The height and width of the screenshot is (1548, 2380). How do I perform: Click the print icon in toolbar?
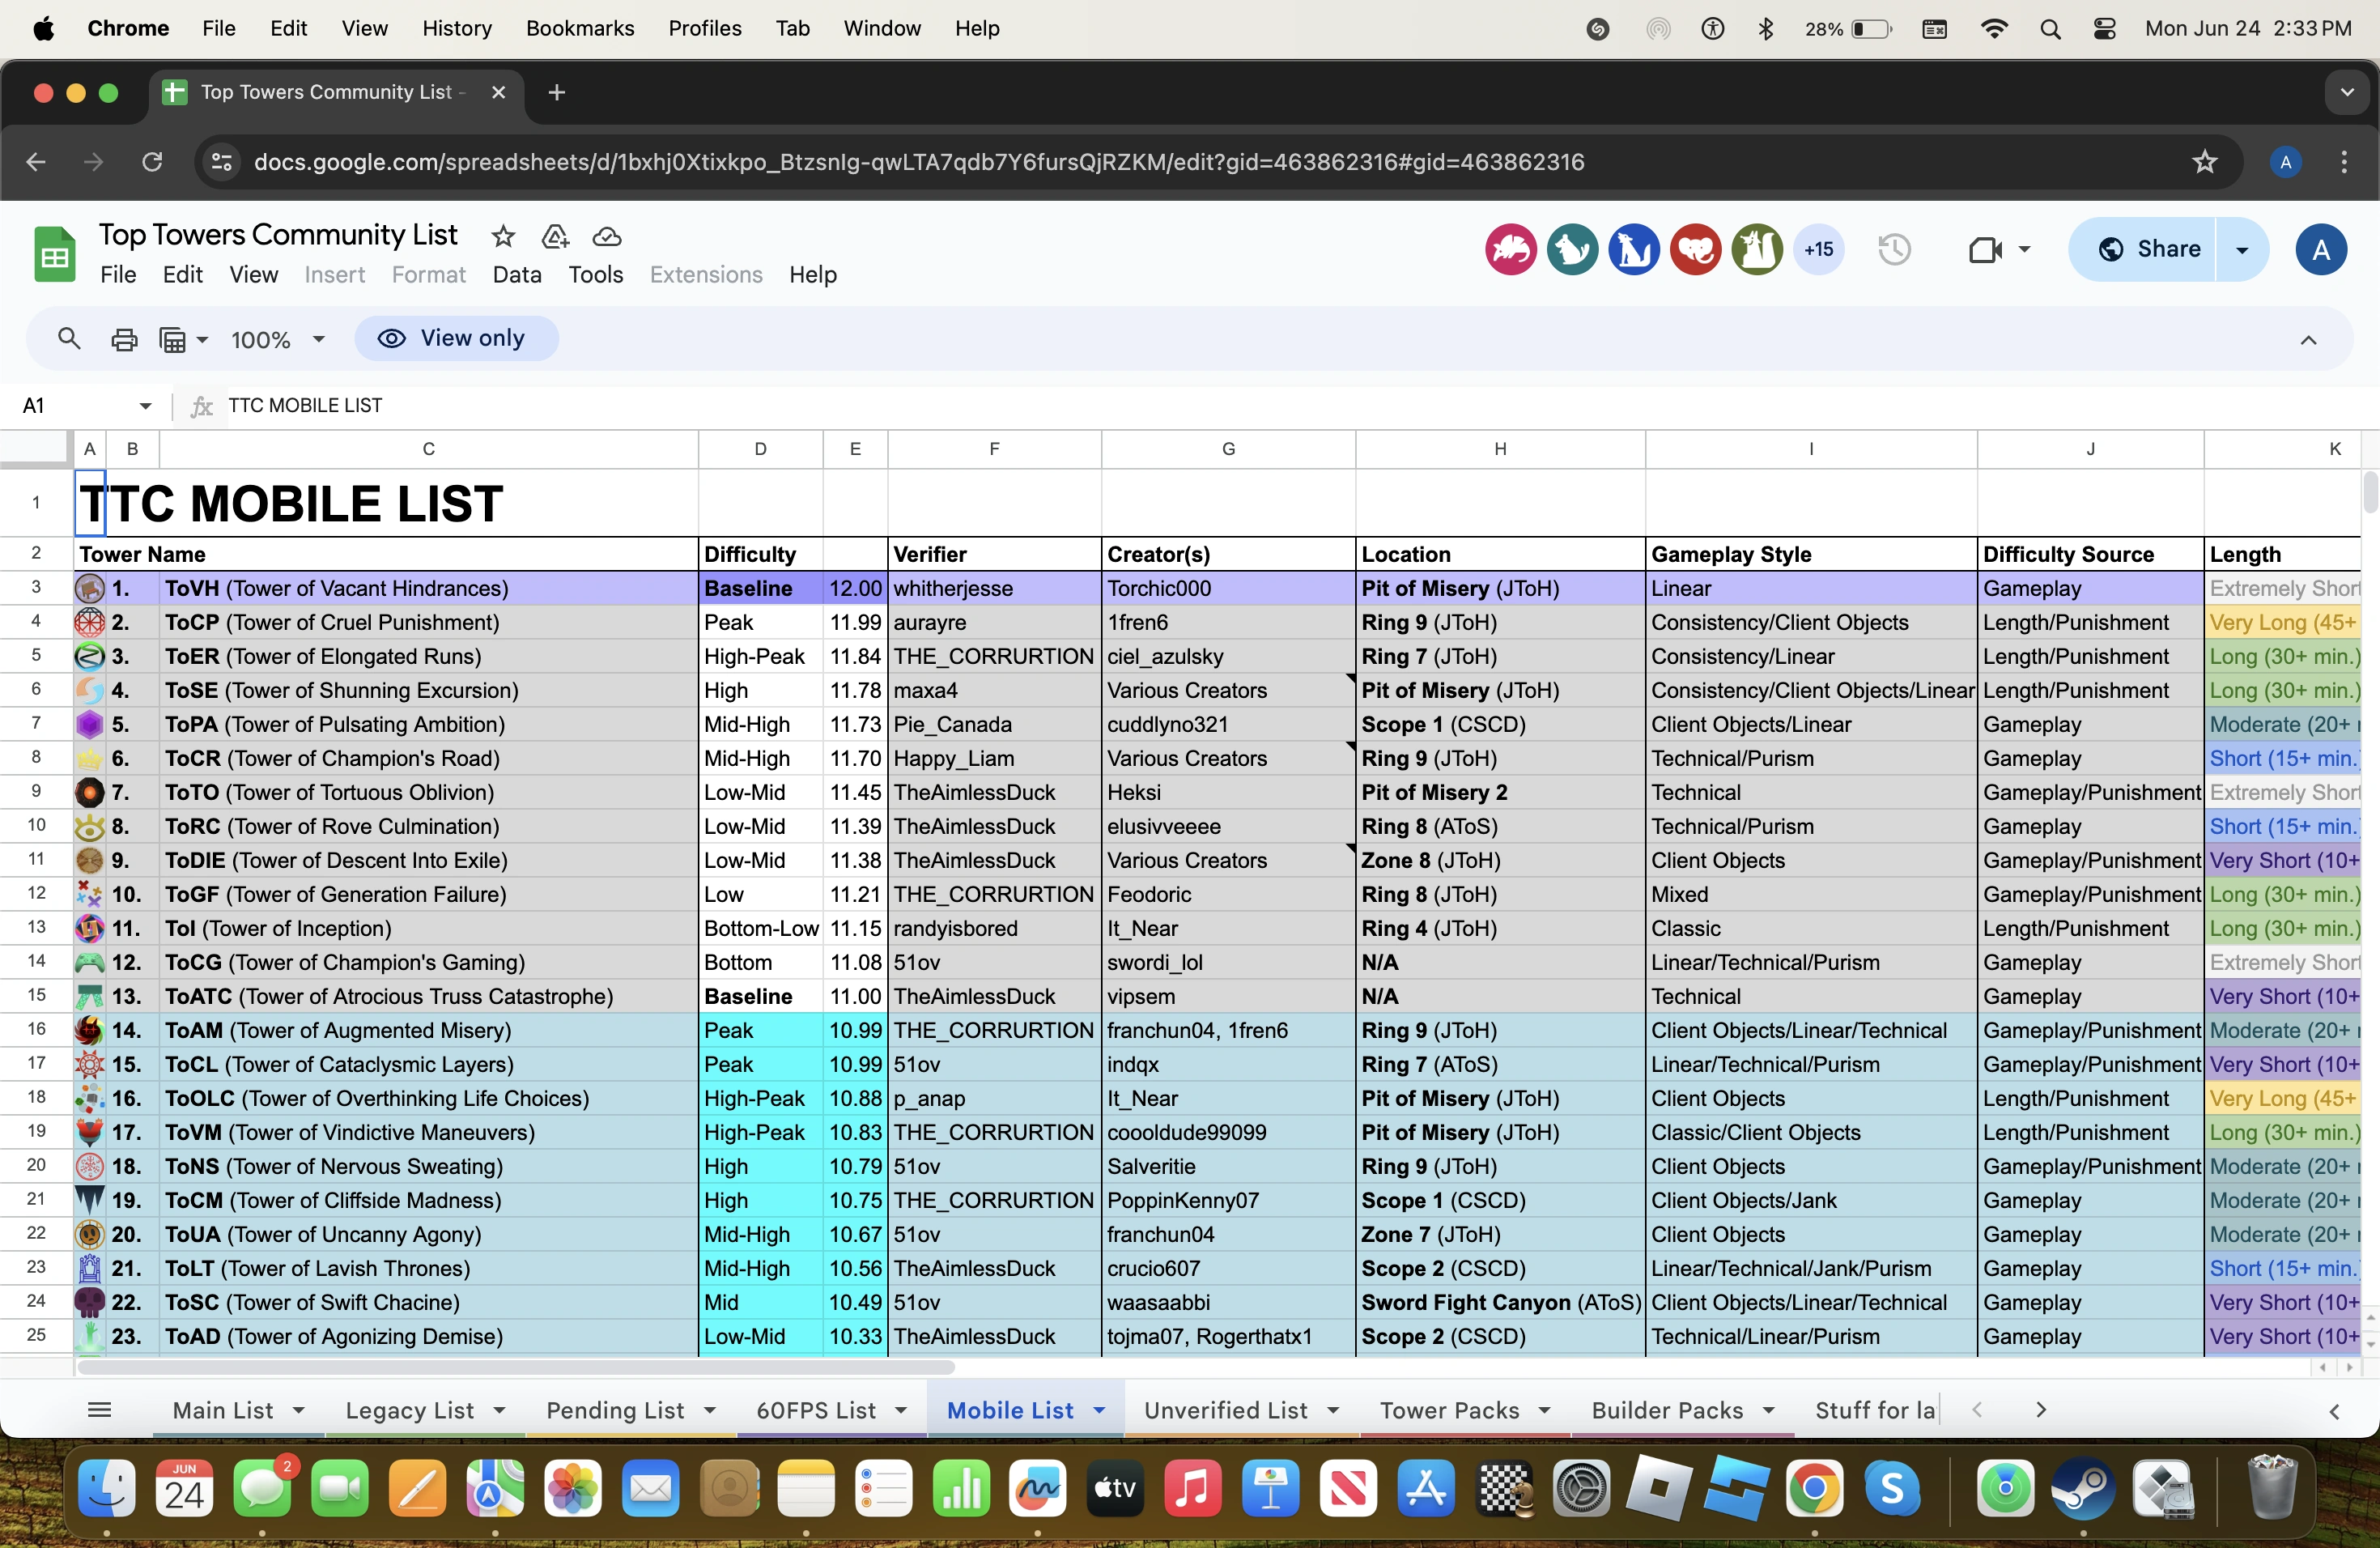pyautogui.click(x=124, y=339)
